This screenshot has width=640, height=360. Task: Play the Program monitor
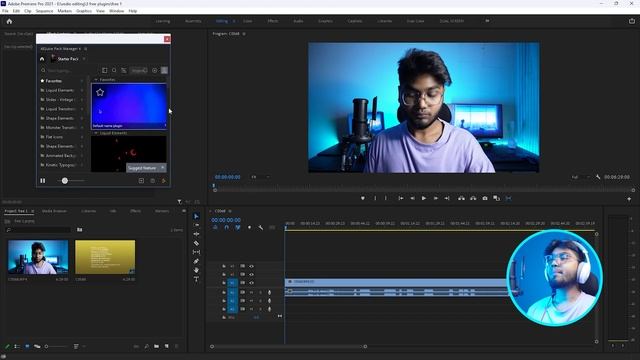[x=424, y=198]
